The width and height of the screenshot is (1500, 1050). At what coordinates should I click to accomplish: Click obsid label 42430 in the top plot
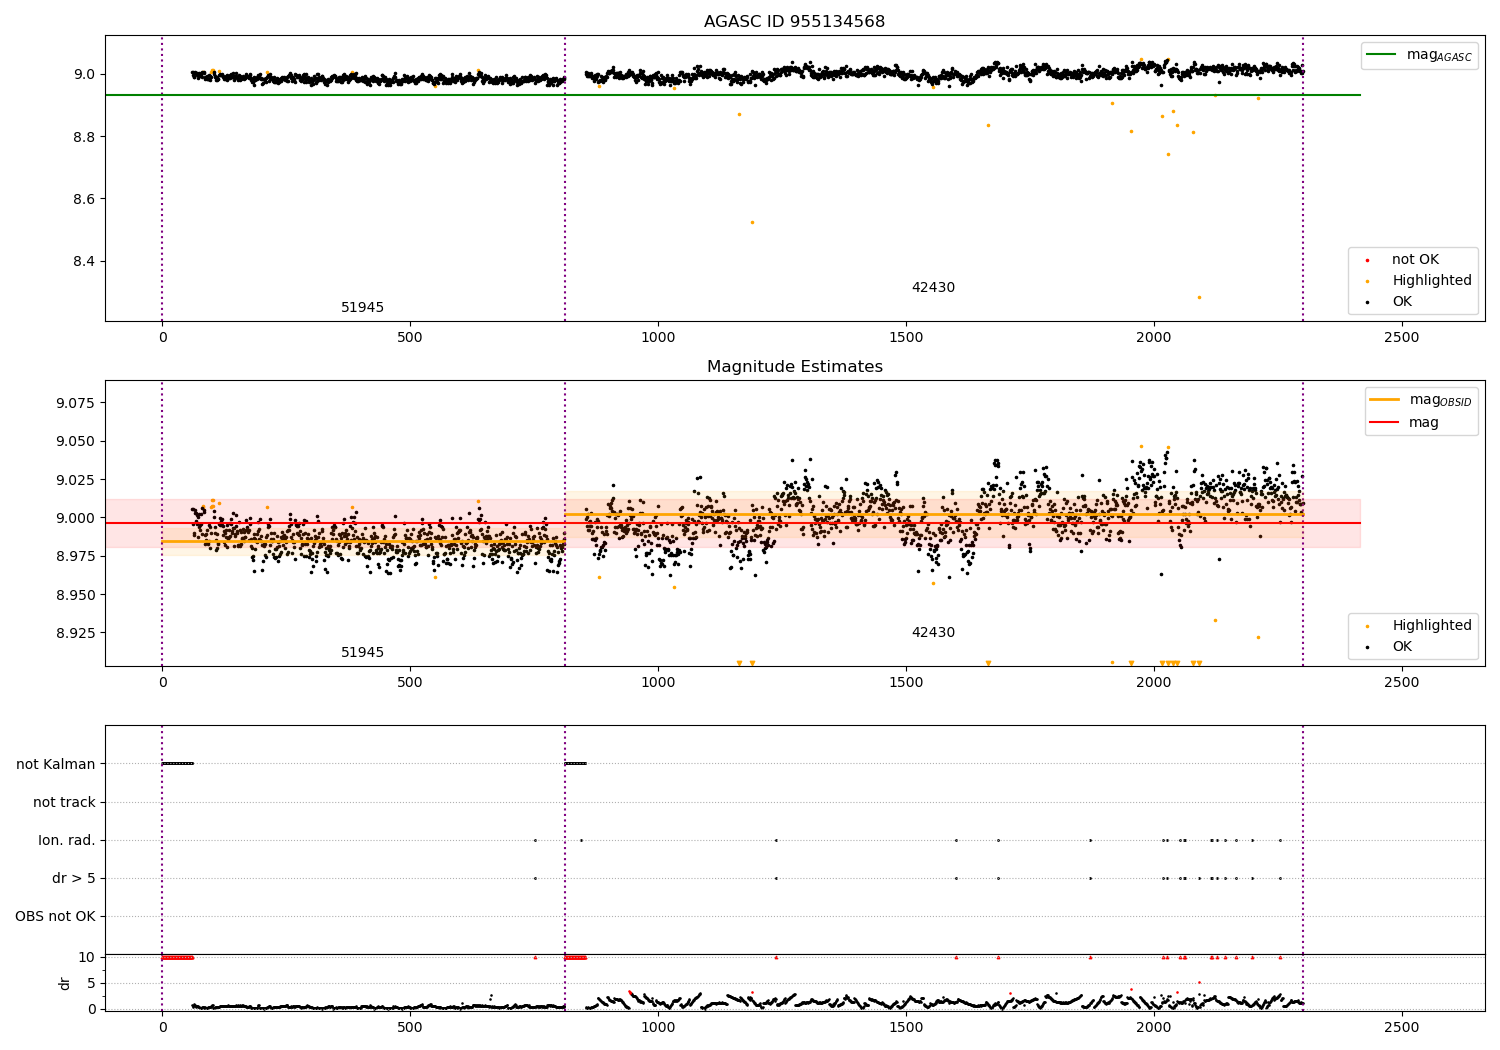pos(933,288)
